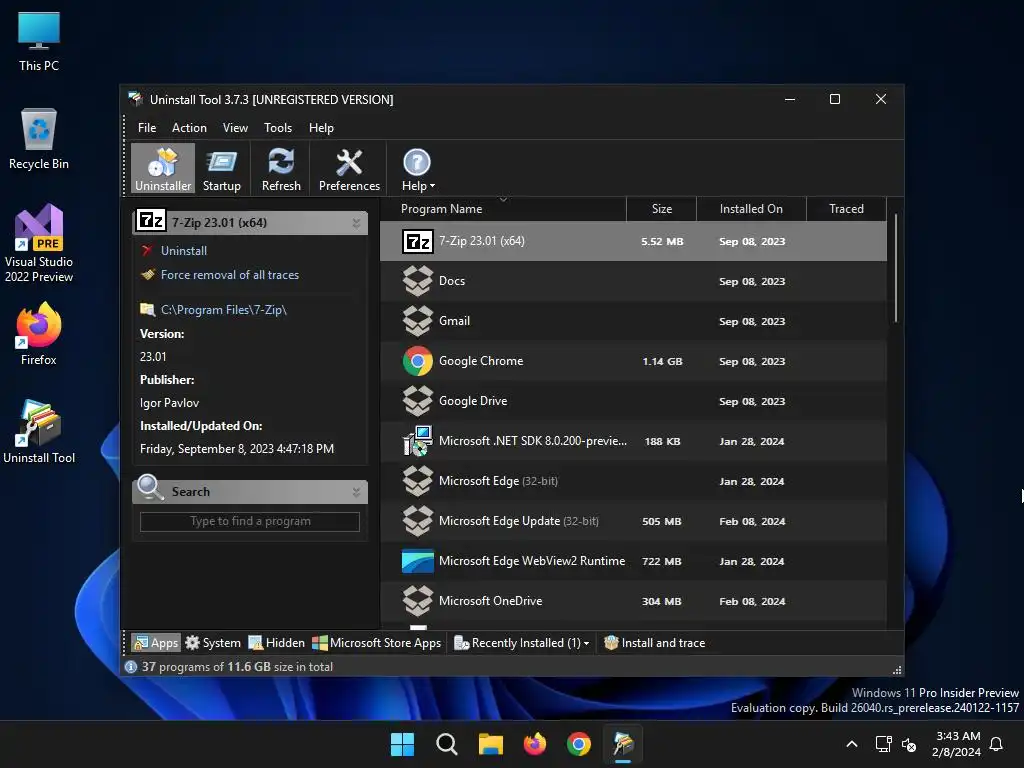Switch to the System tab
1024x768 pixels.
click(213, 643)
